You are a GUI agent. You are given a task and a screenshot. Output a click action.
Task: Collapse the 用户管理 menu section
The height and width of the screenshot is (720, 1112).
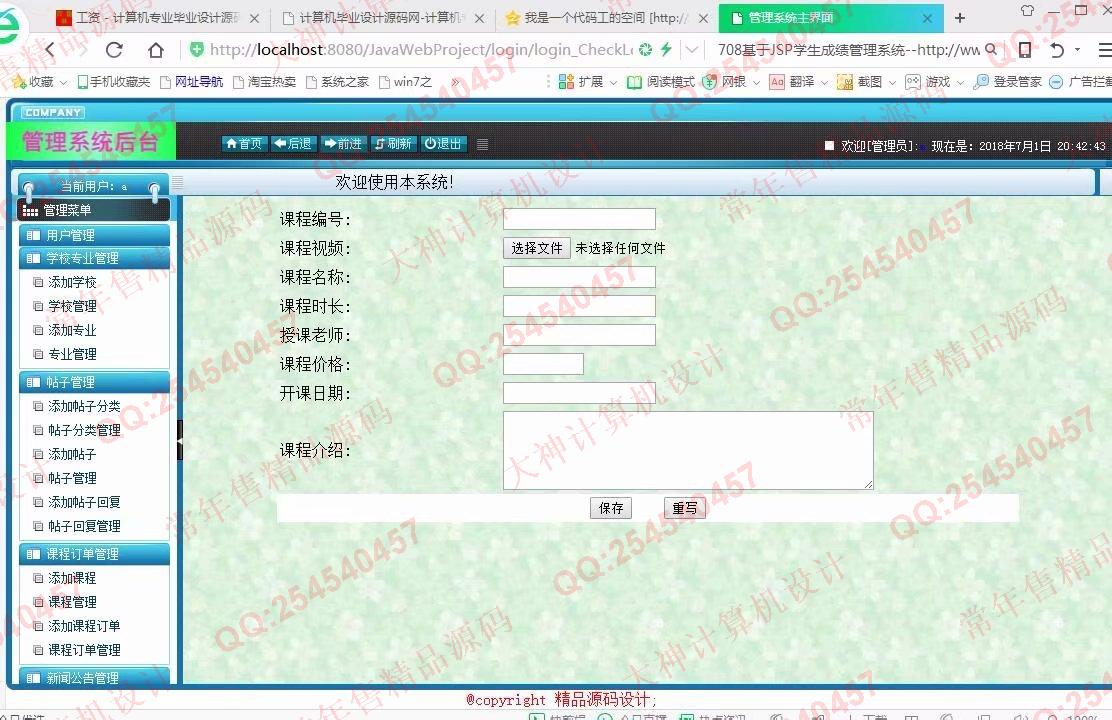[94, 235]
